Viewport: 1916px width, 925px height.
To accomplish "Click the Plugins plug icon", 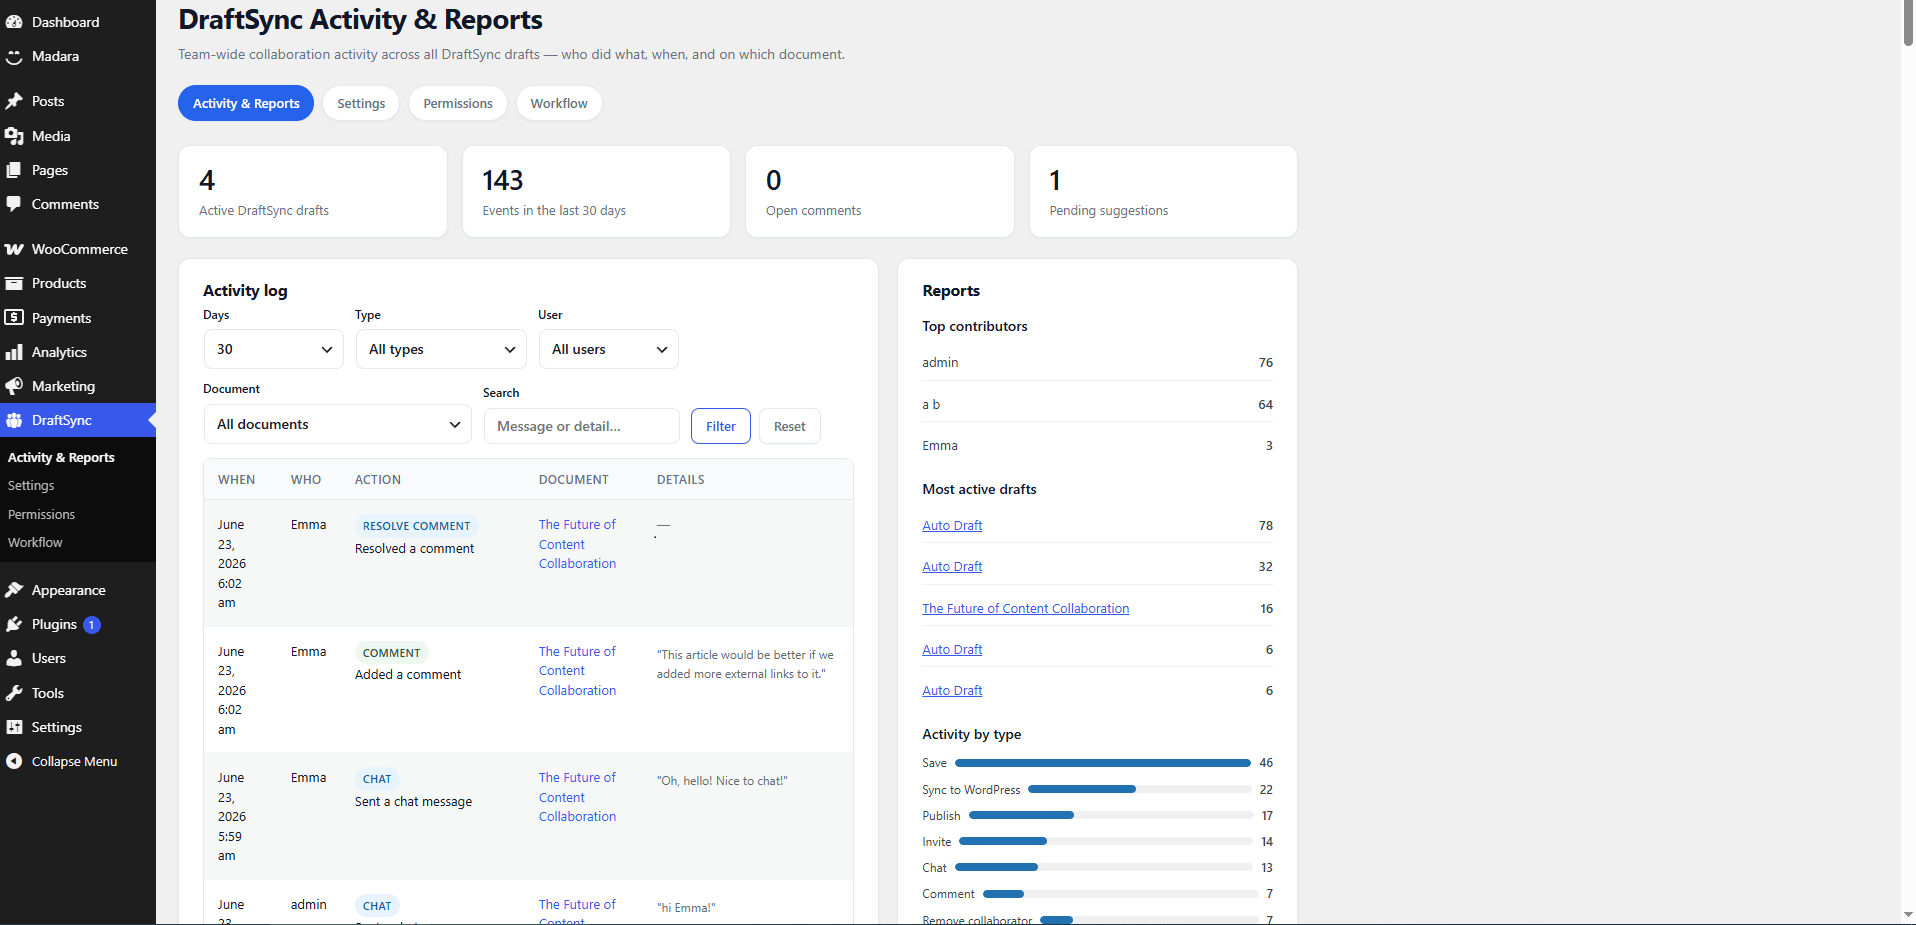I will pyautogui.click(x=14, y=624).
